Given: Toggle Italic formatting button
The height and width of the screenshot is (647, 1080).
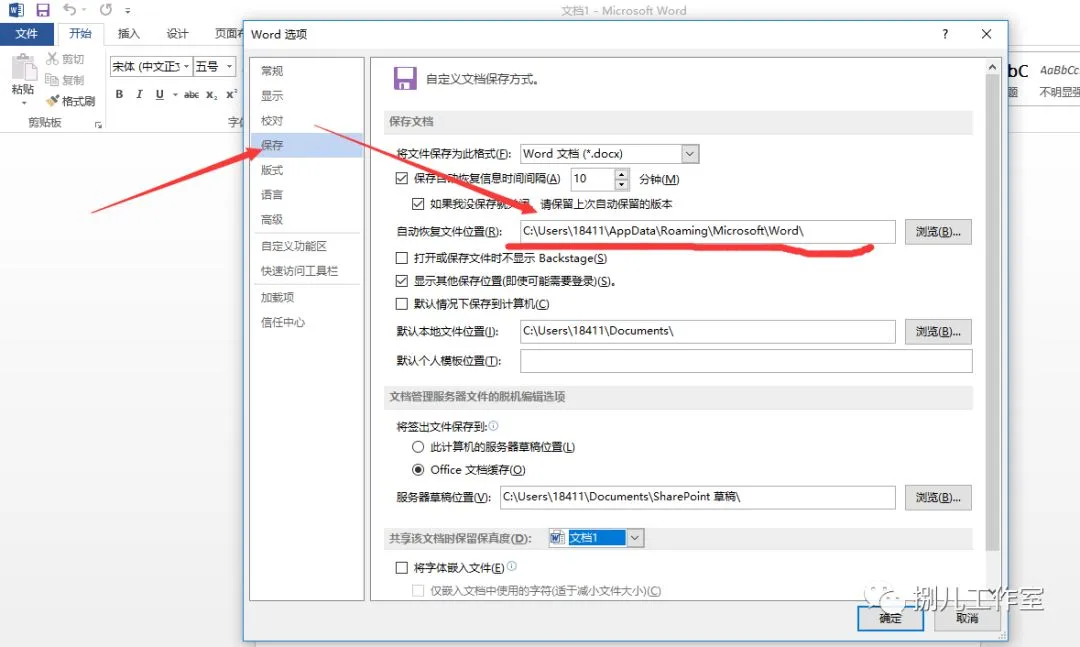Looking at the screenshot, I should 139,94.
